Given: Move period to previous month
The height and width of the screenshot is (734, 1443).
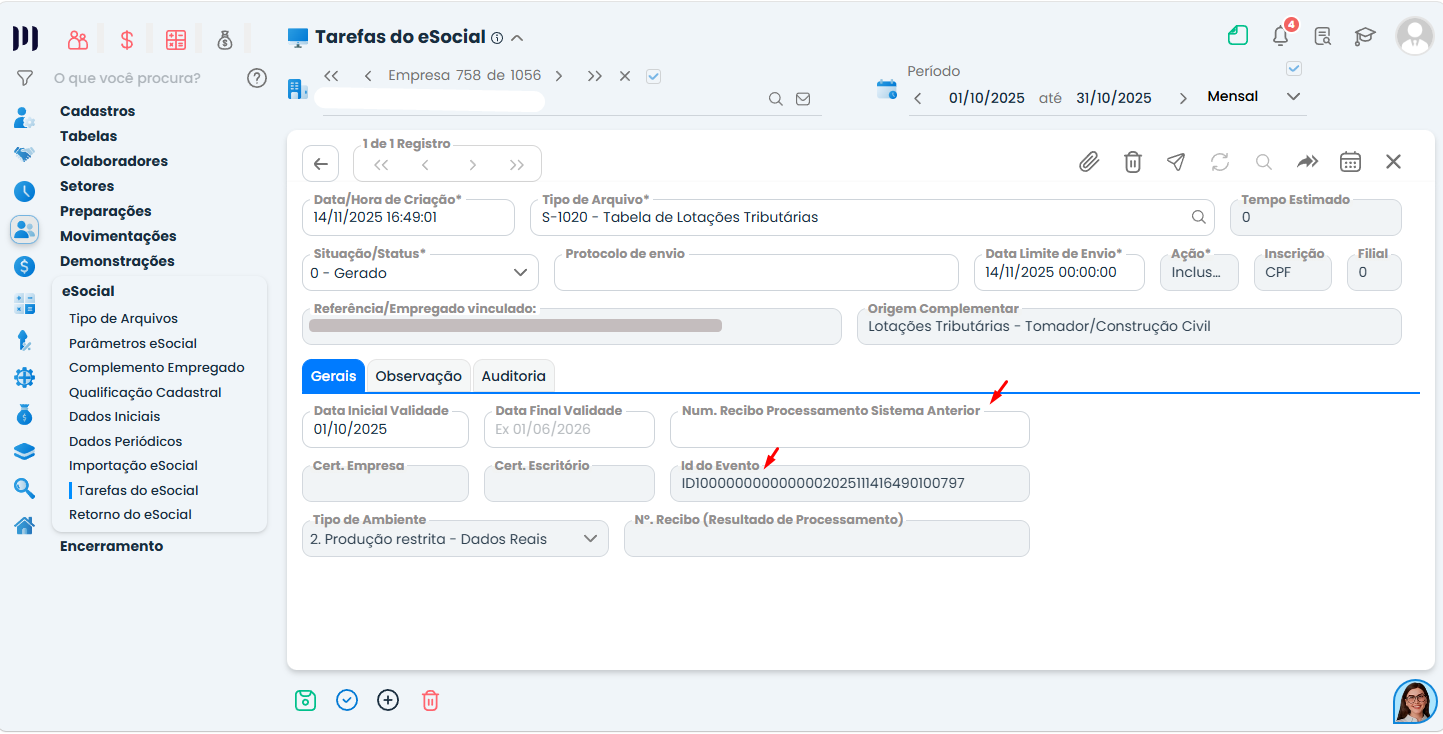Looking at the screenshot, I should point(918,98).
